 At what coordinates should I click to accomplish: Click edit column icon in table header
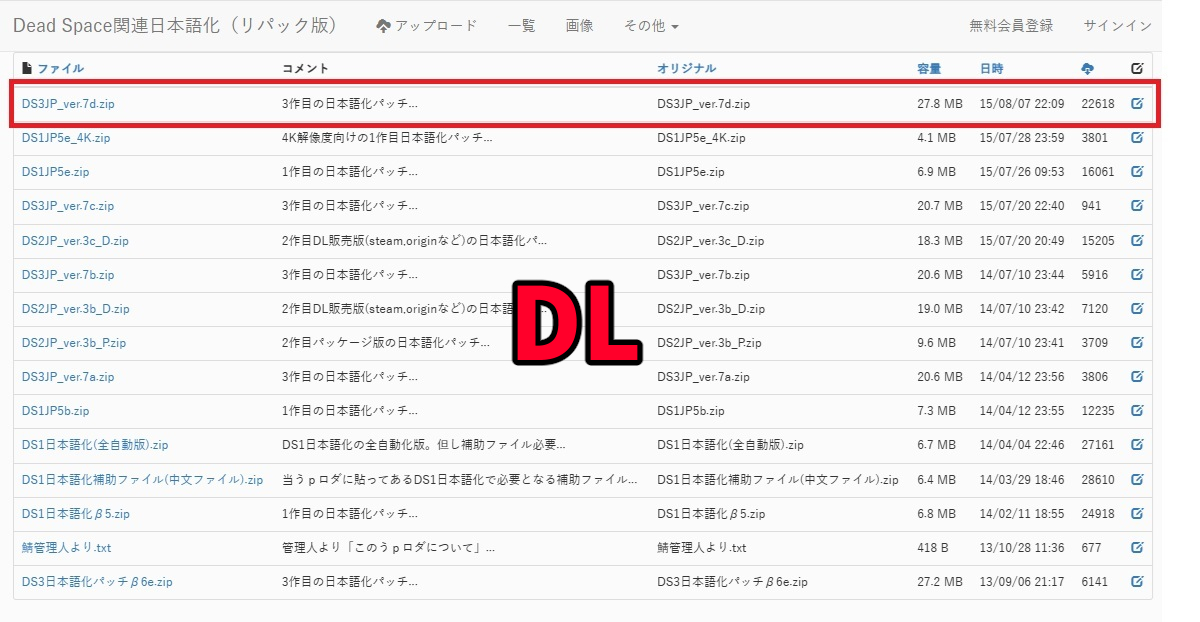pos(1137,68)
